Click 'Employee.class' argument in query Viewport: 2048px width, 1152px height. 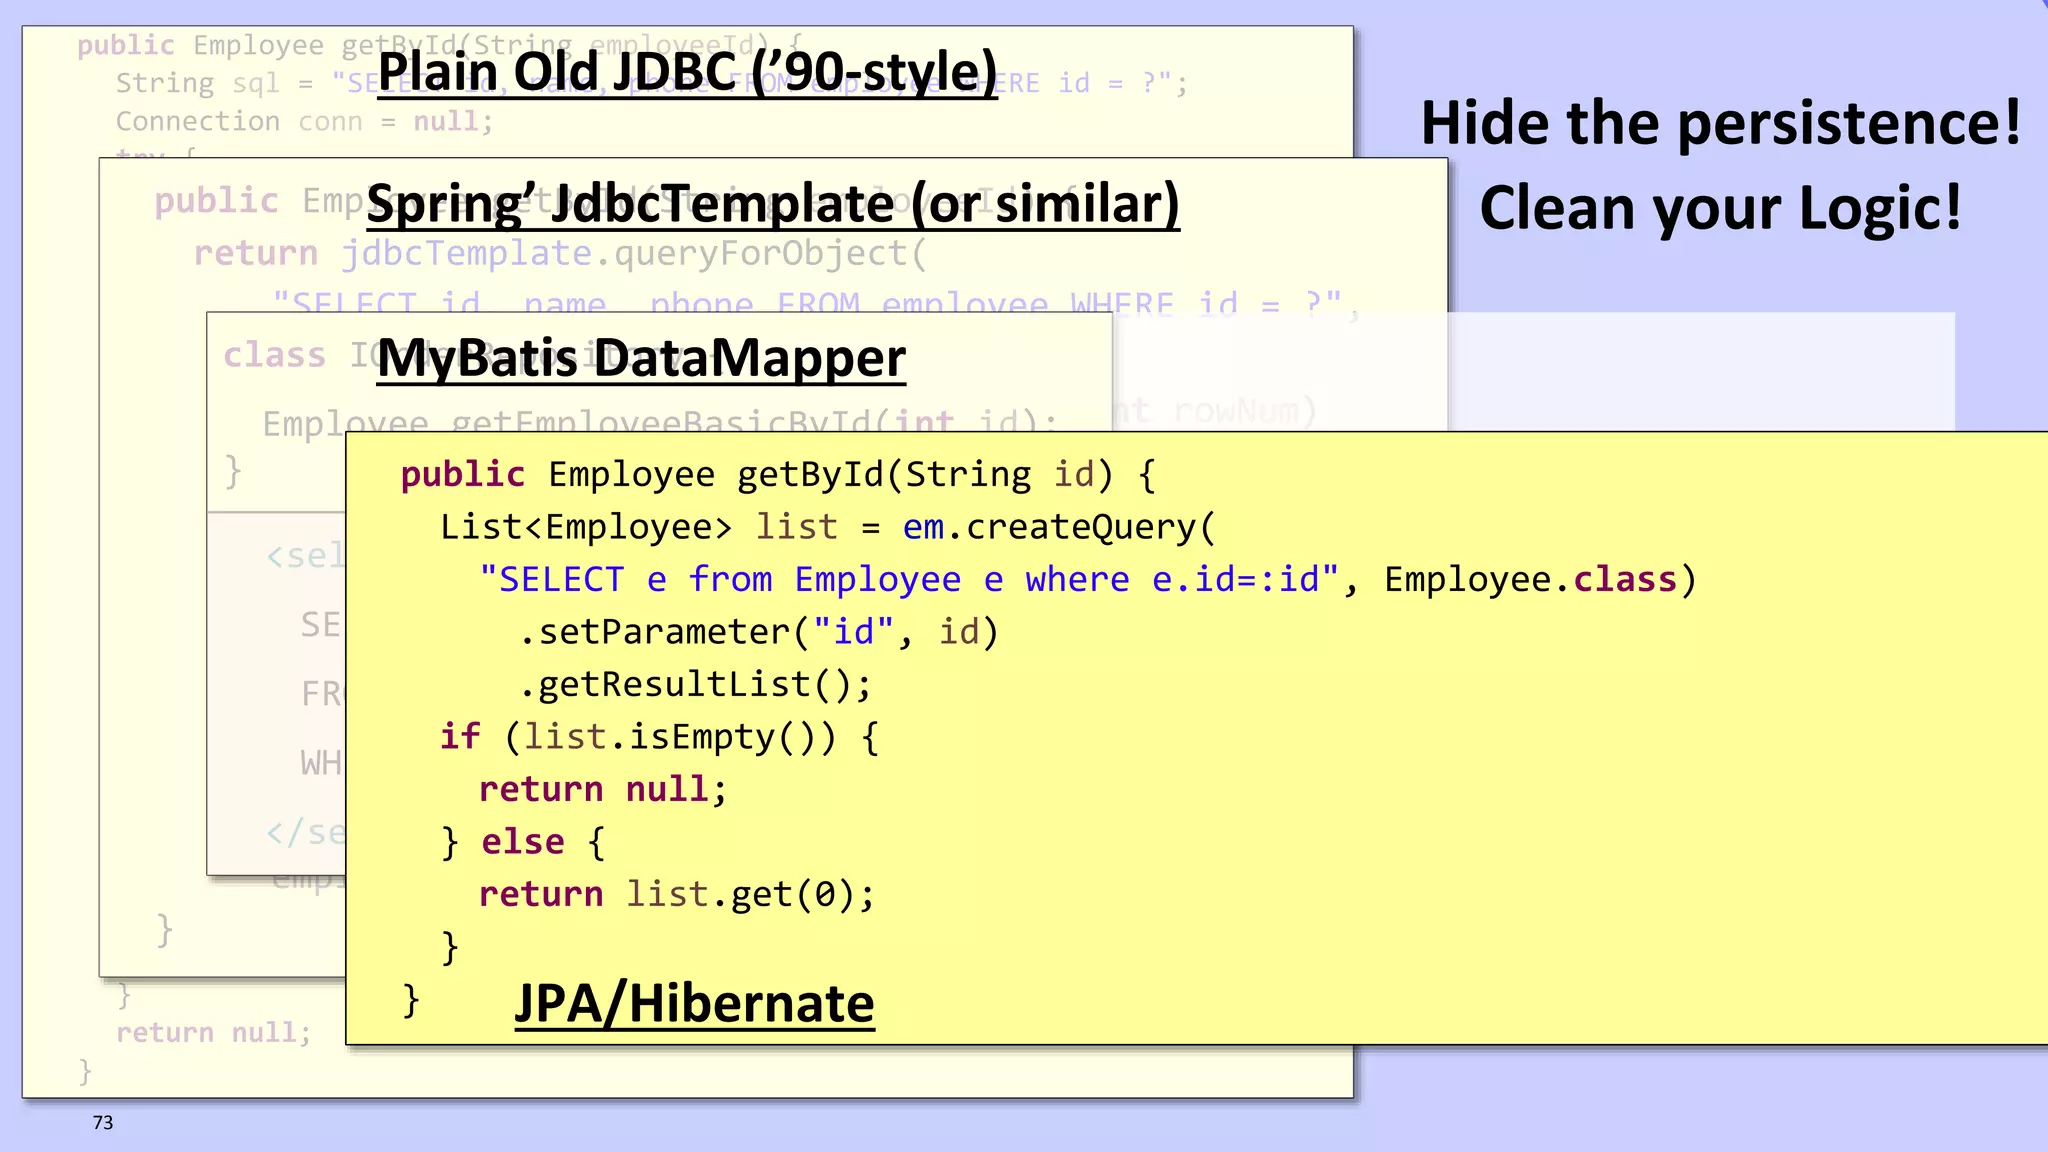click(1530, 580)
